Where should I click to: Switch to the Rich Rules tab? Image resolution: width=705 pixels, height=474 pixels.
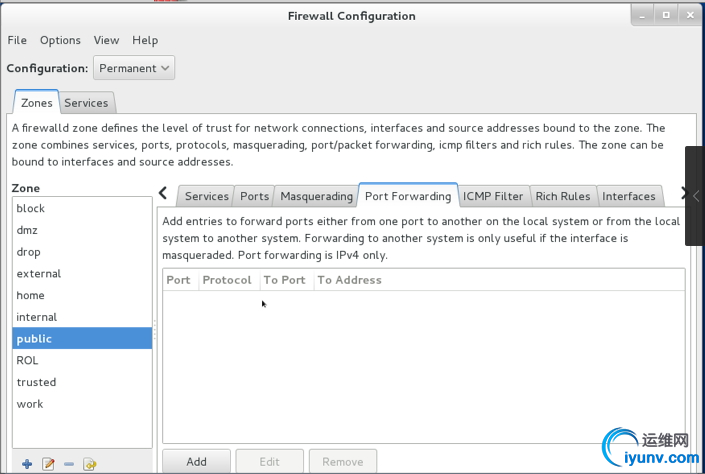[562, 196]
